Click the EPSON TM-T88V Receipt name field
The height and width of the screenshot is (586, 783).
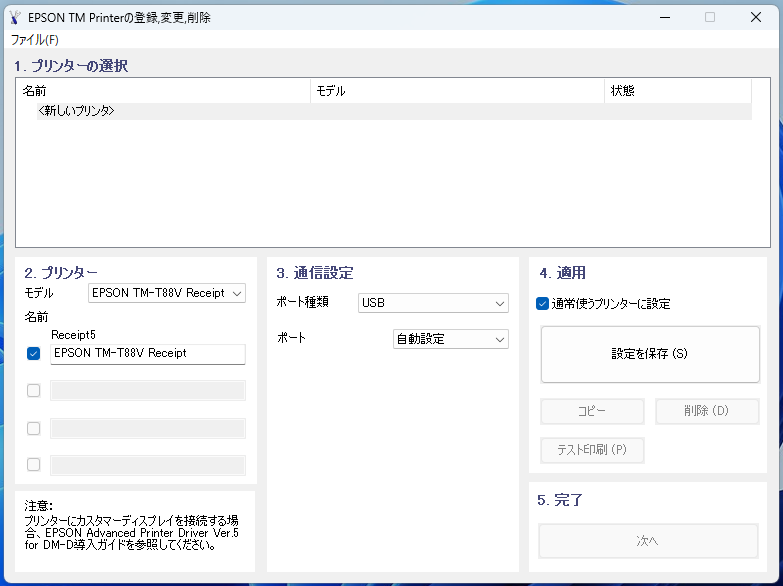(x=147, y=354)
